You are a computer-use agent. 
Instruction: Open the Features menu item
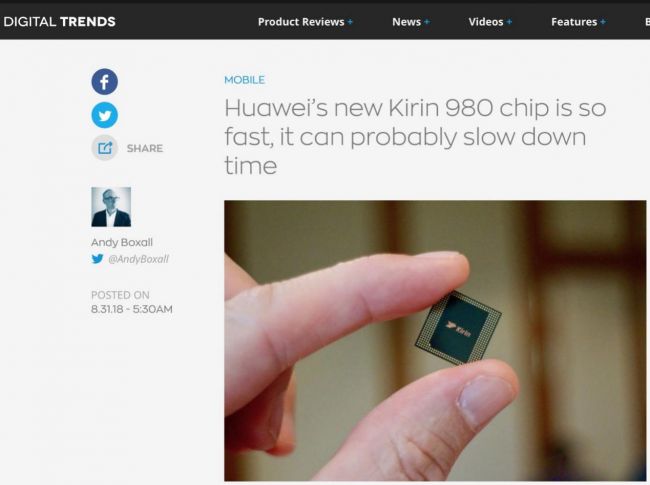pyautogui.click(x=574, y=22)
